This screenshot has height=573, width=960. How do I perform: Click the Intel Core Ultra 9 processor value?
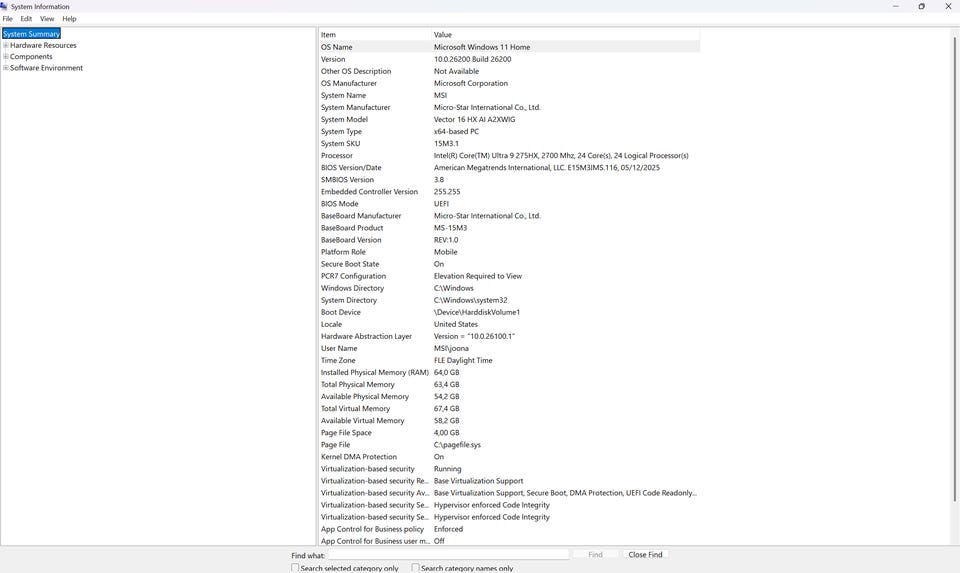click(561, 155)
